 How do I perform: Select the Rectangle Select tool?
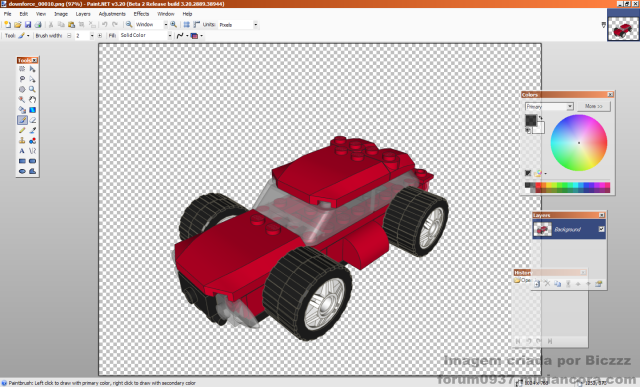pos(22,69)
